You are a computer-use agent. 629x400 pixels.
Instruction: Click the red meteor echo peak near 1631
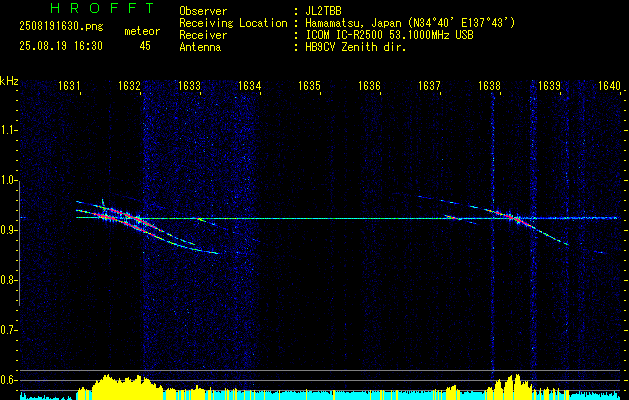pyautogui.click(x=105, y=216)
